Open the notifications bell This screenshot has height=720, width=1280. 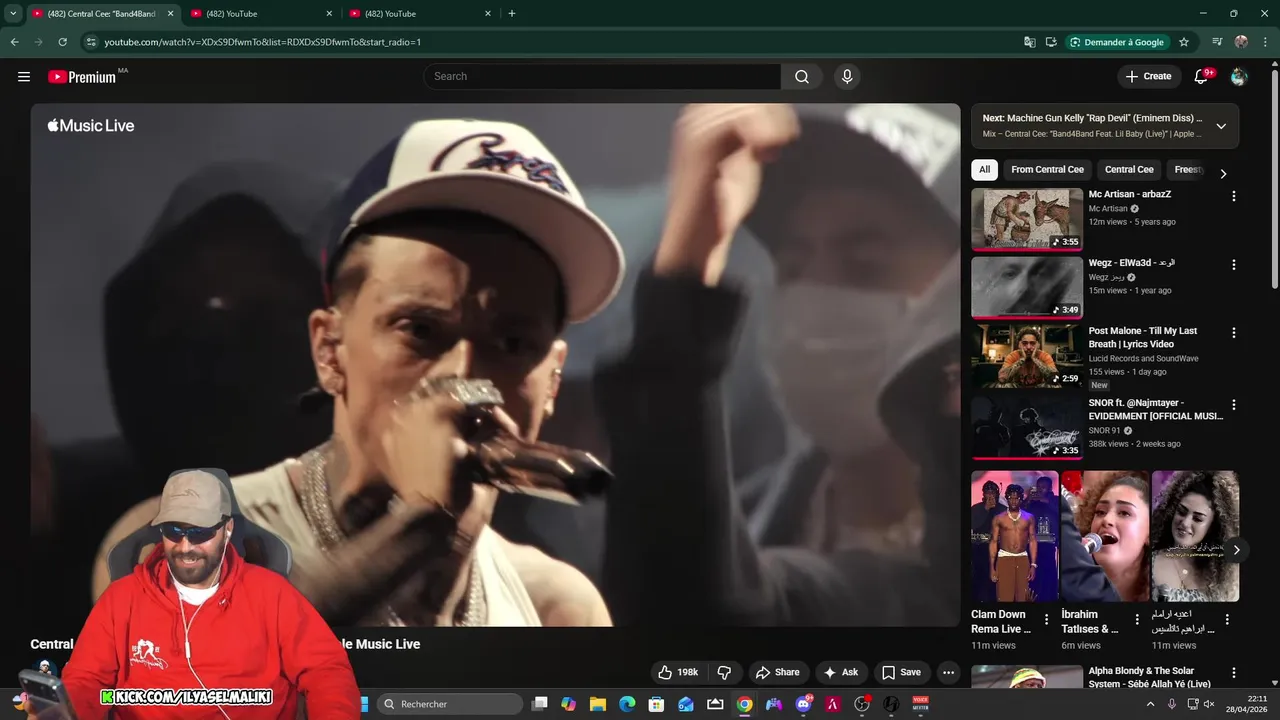(1201, 76)
